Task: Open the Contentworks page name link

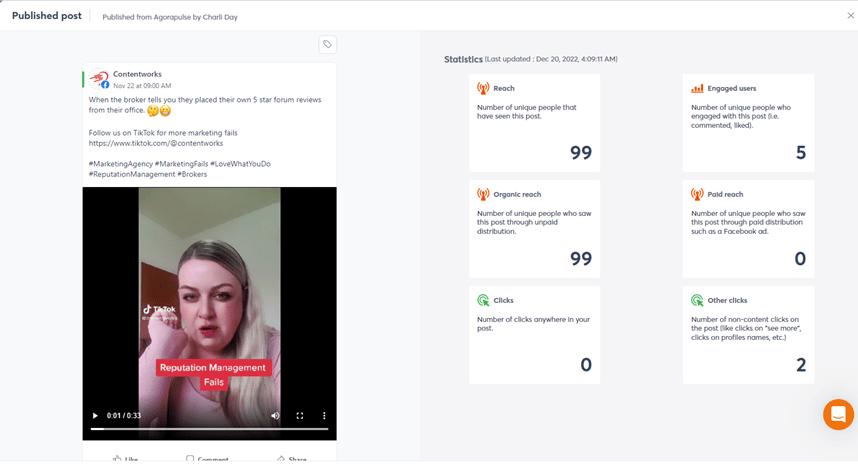Action: (x=137, y=74)
